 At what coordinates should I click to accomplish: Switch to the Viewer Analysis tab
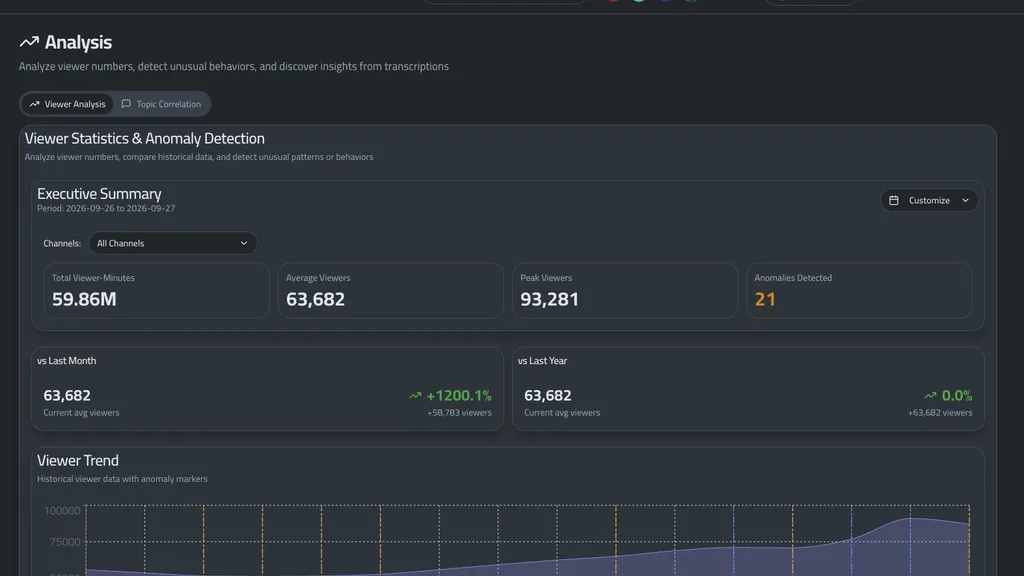pyautogui.click(x=67, y=104)
